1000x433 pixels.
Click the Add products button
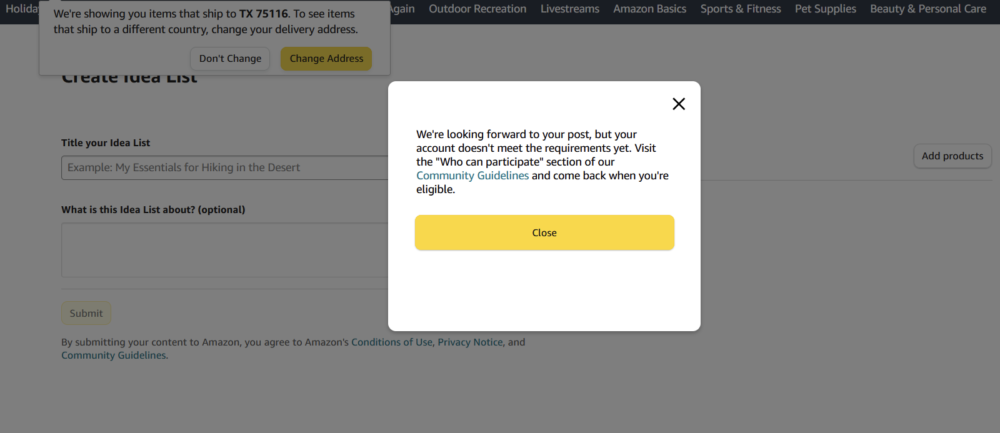952,156
